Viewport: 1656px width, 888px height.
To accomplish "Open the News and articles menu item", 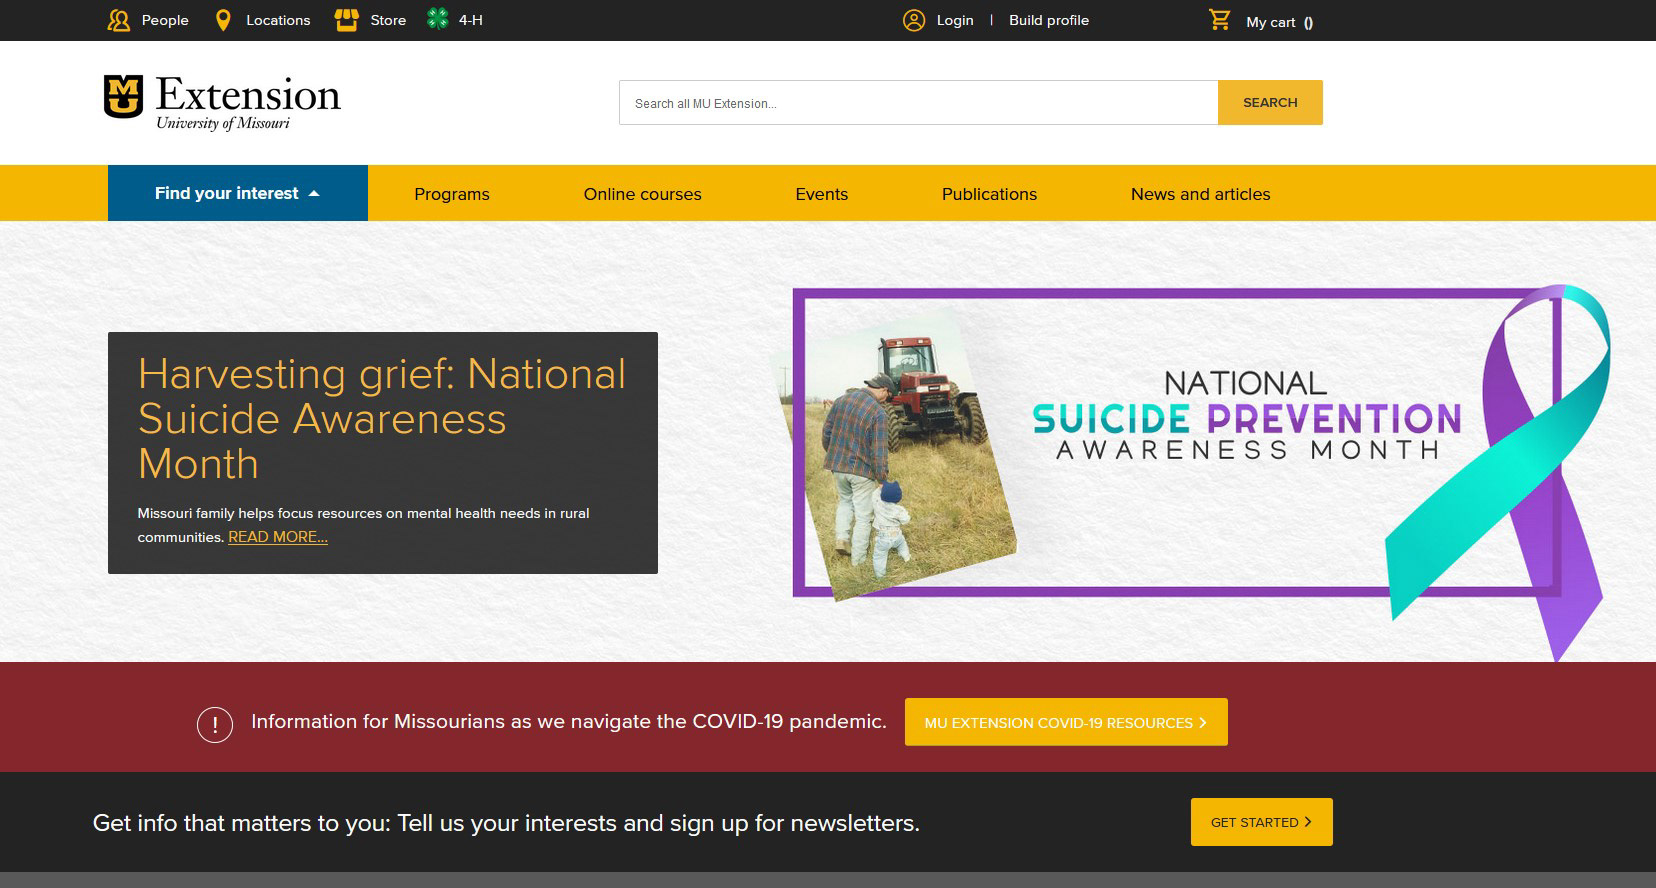I will point(1201,194).
